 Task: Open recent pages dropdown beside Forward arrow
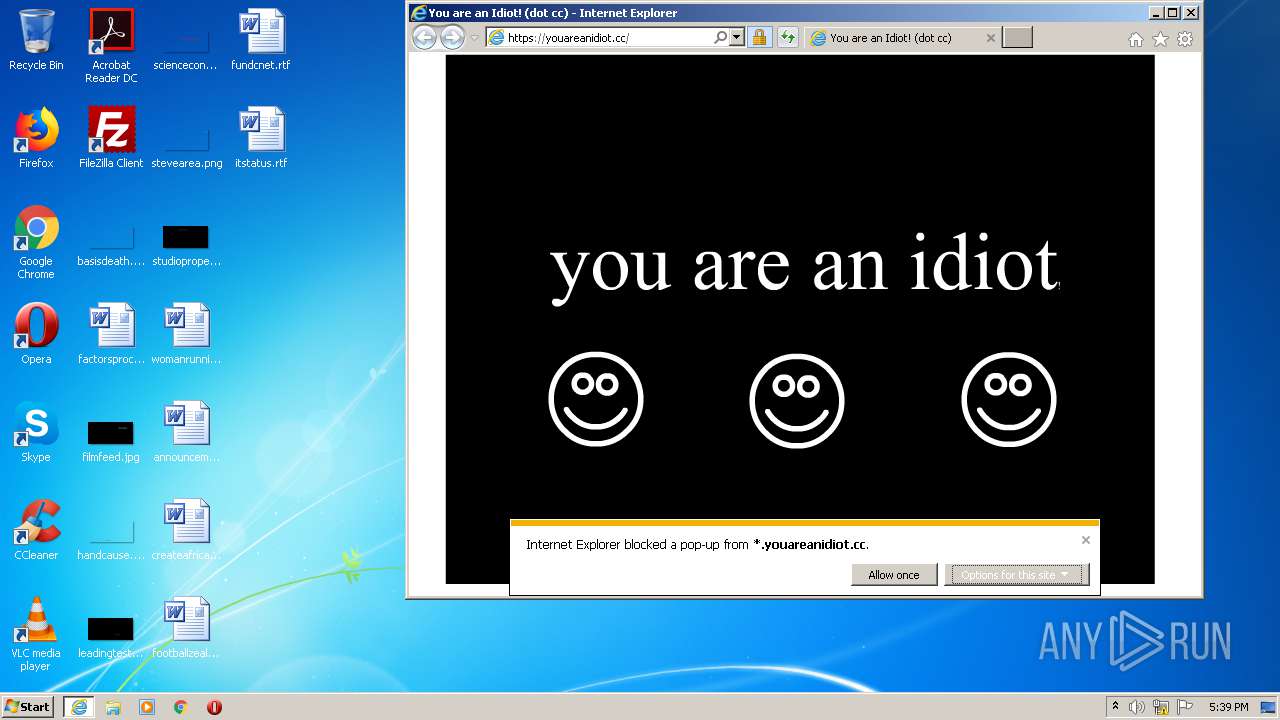point(474,38)
